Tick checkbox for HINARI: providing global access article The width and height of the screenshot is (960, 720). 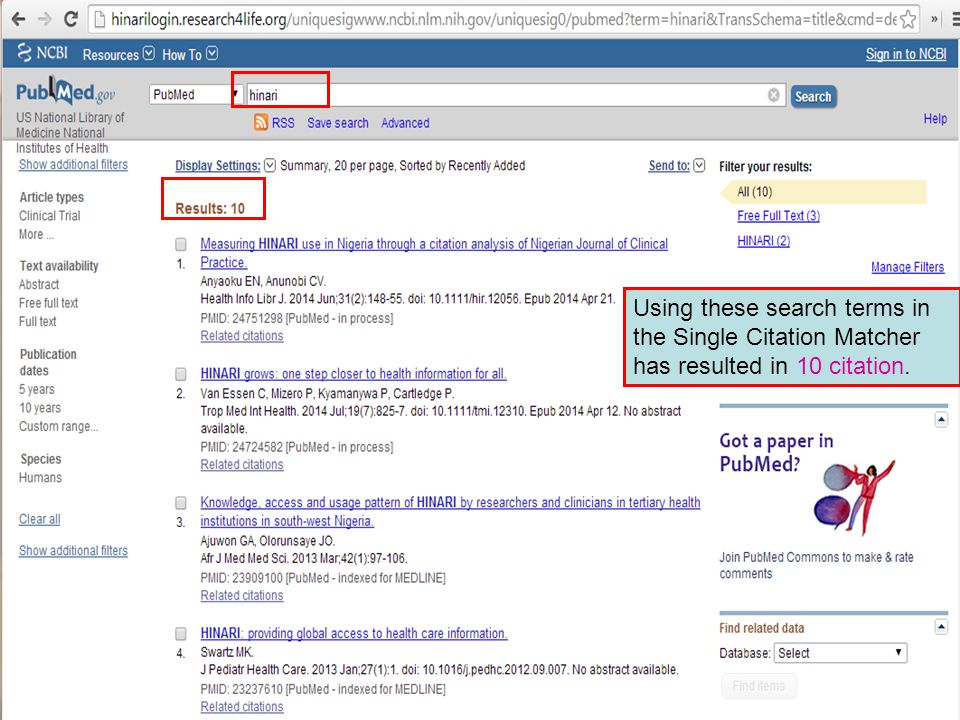181,633
